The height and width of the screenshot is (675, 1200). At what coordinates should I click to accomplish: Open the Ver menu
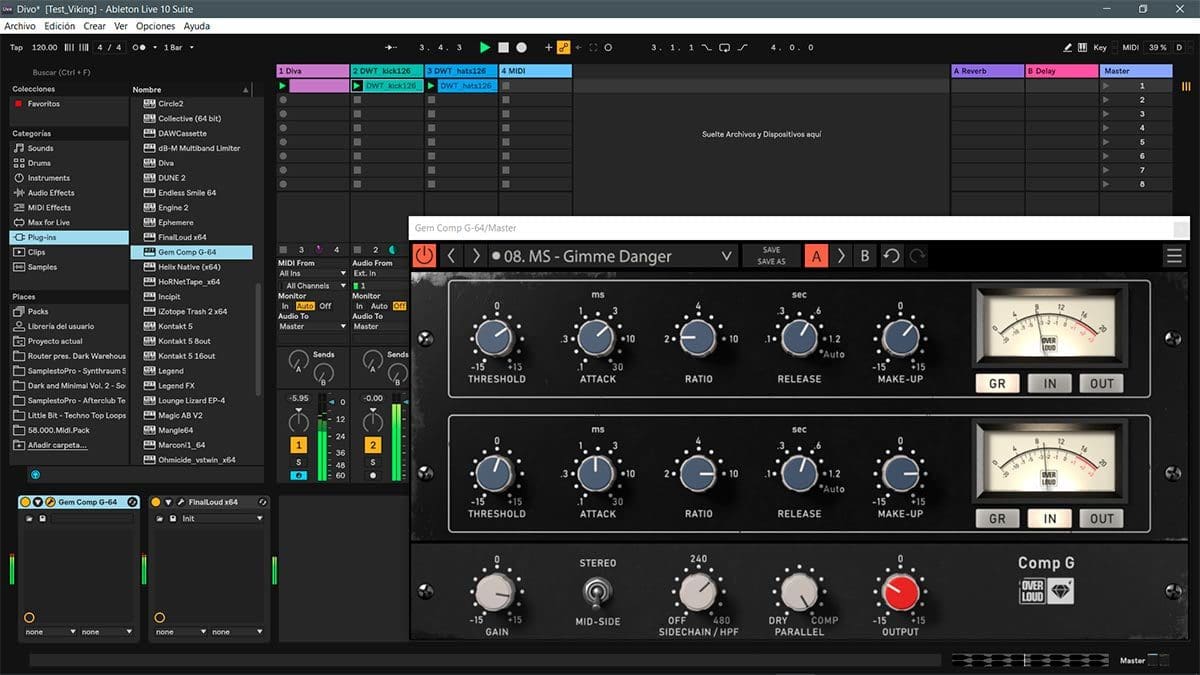coord(121,26)
